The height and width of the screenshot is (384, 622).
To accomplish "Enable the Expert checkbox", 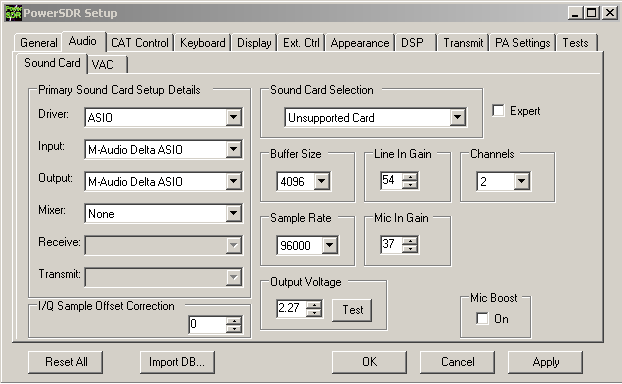I will click(498, 111).
